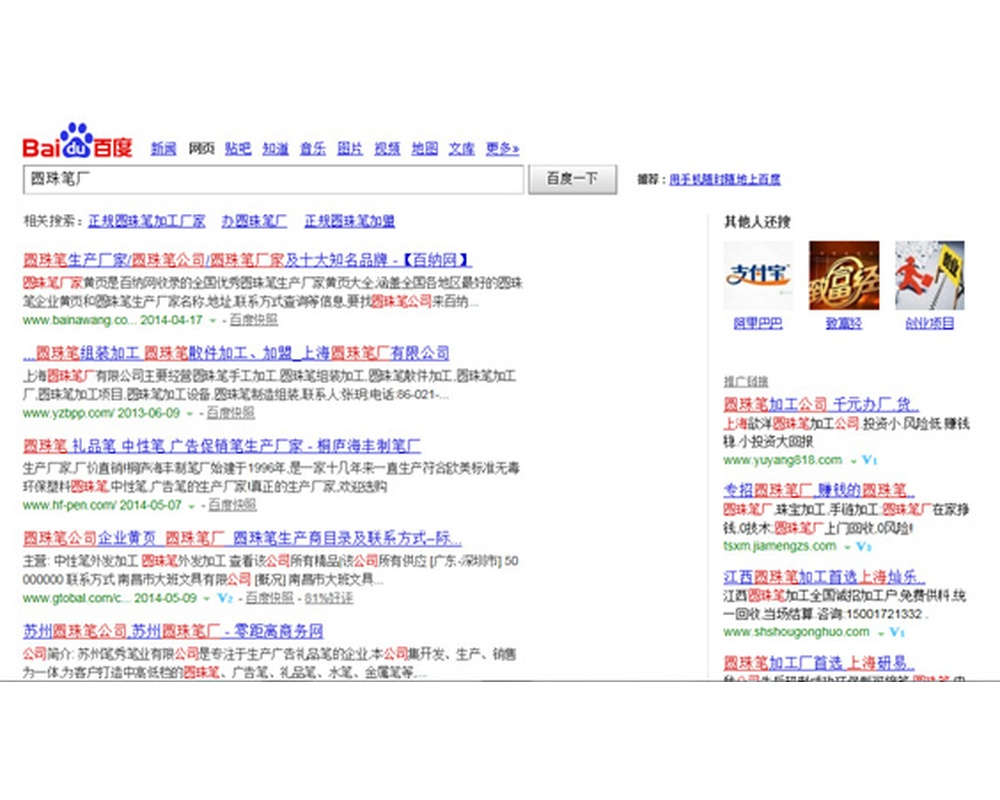Open ad 圆珠笔加工厂首选 上海研易

[x=820, y=663]
